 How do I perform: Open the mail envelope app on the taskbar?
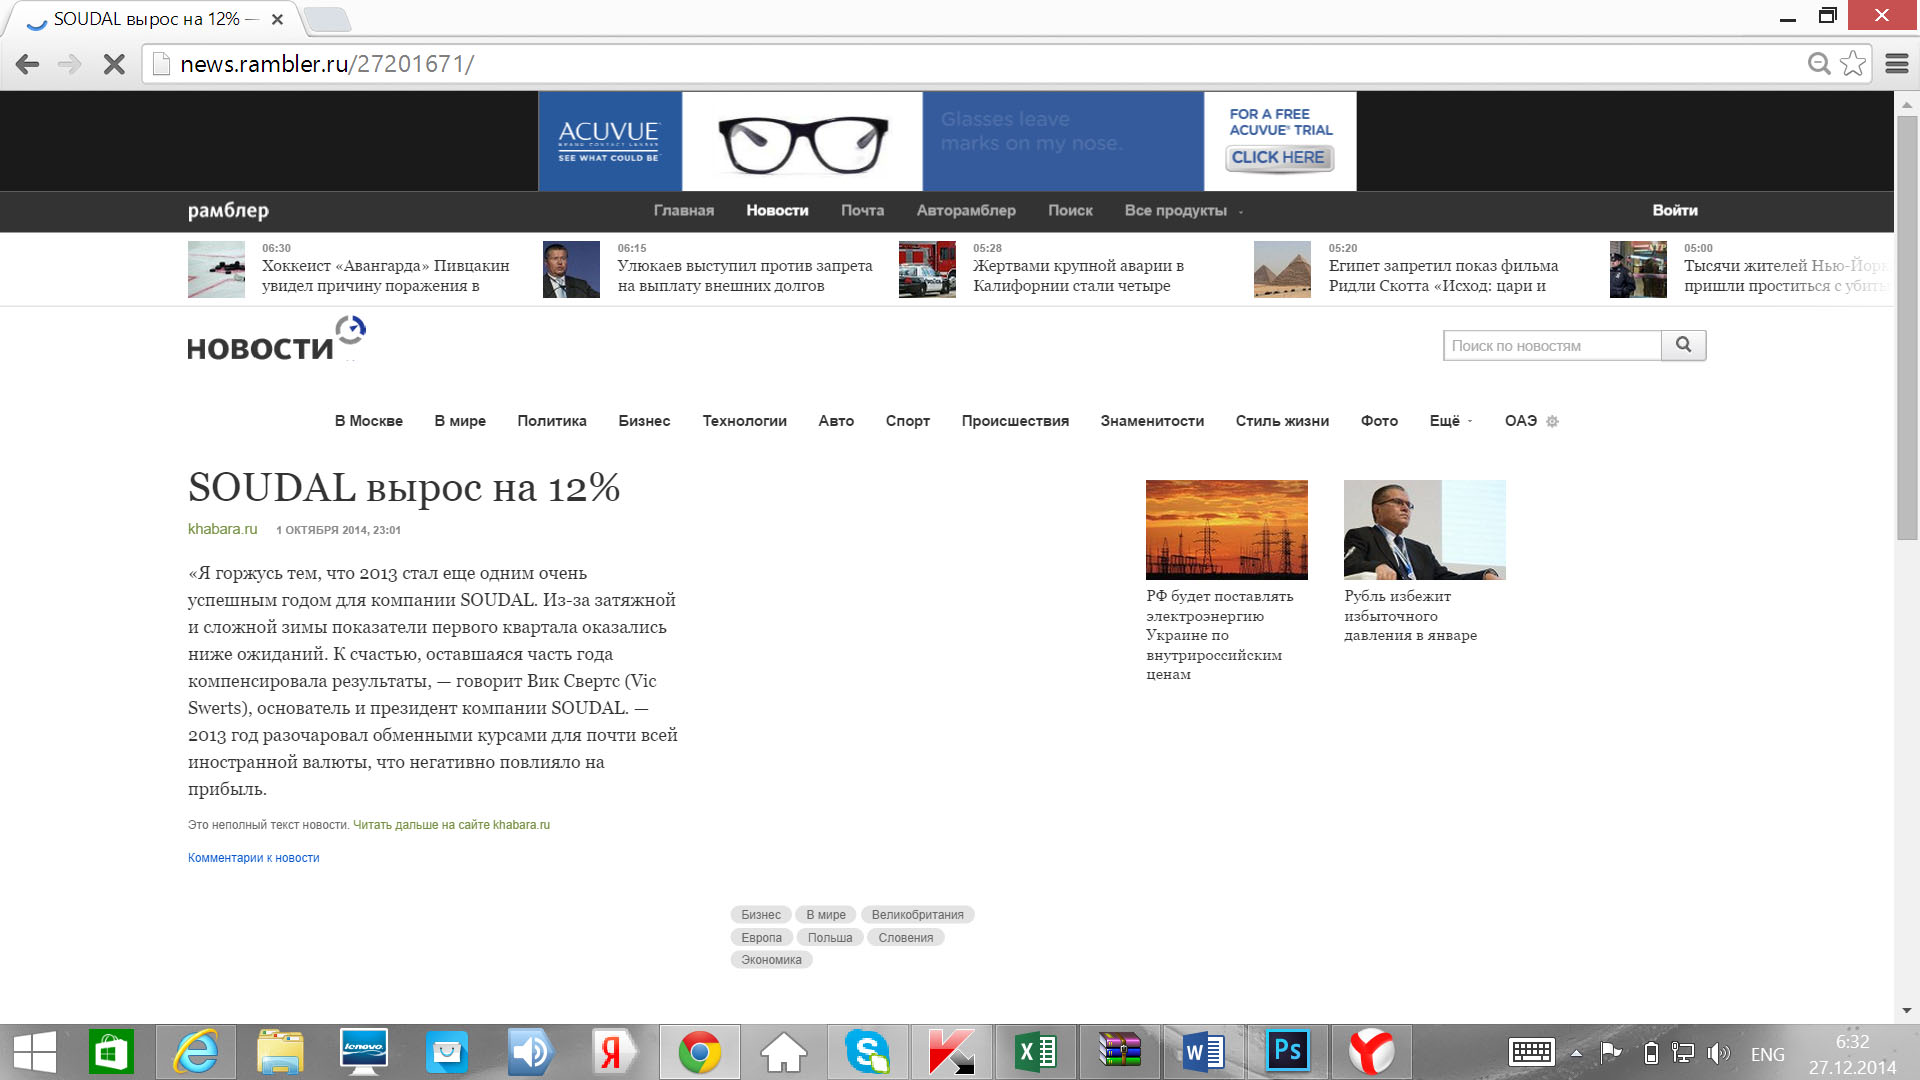pos(446,1052)
